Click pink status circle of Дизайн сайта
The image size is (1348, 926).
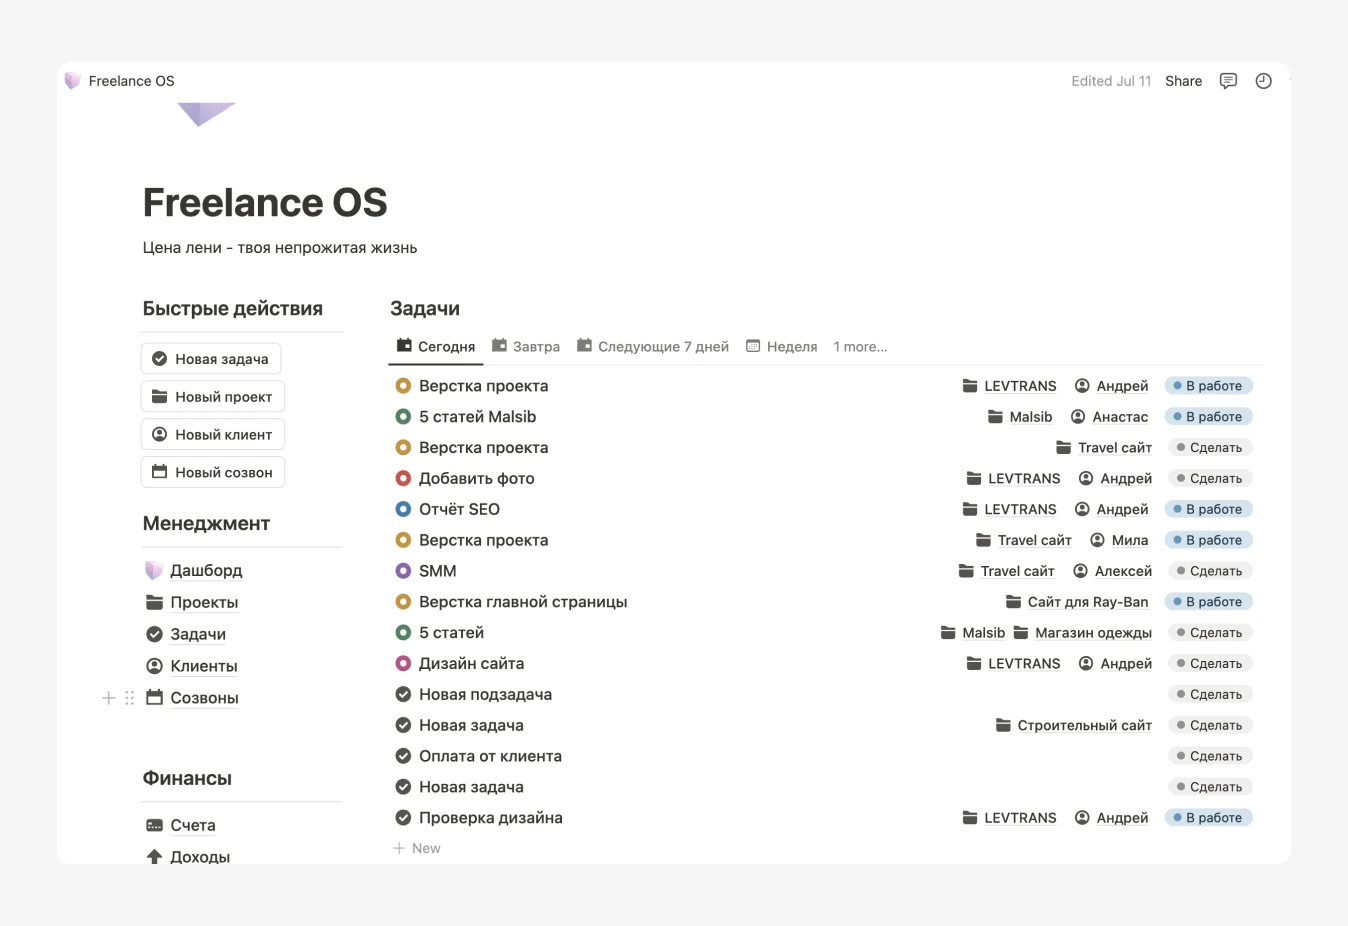pos(403,663)
